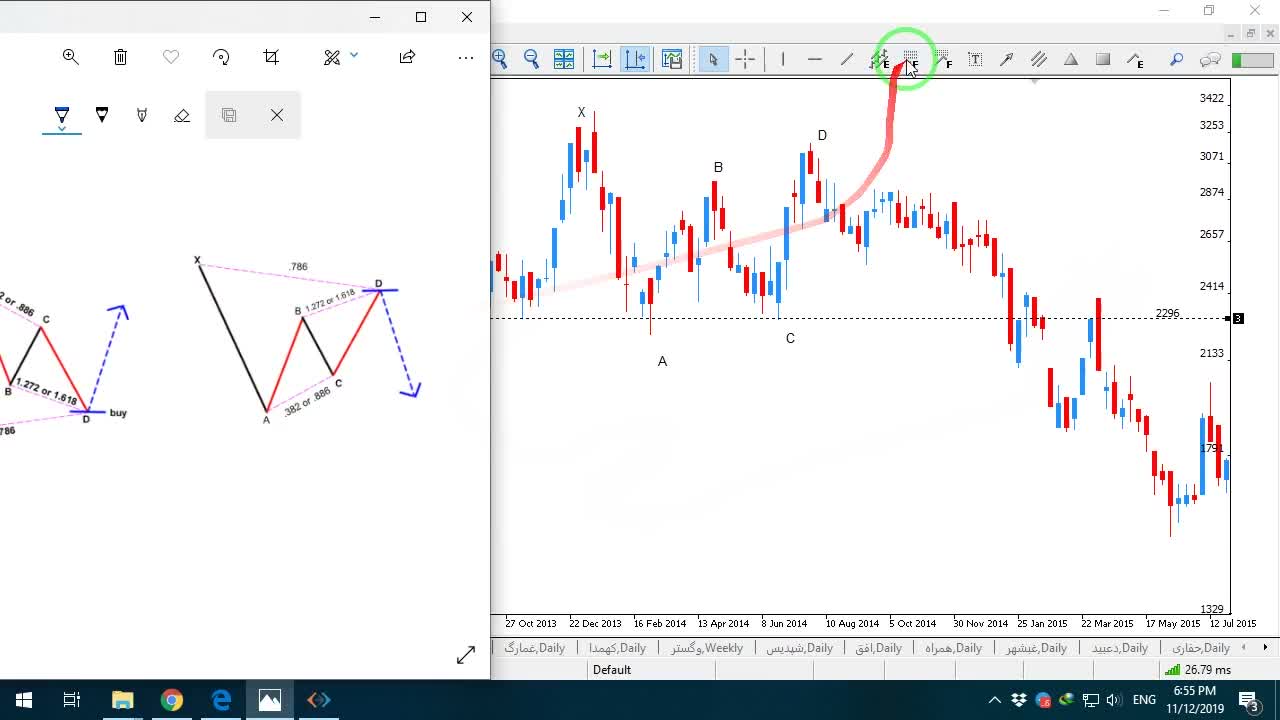The image size is (1280, 720).
Task: Select the calligraphy pen tool
Action: [x=142, y=115]
